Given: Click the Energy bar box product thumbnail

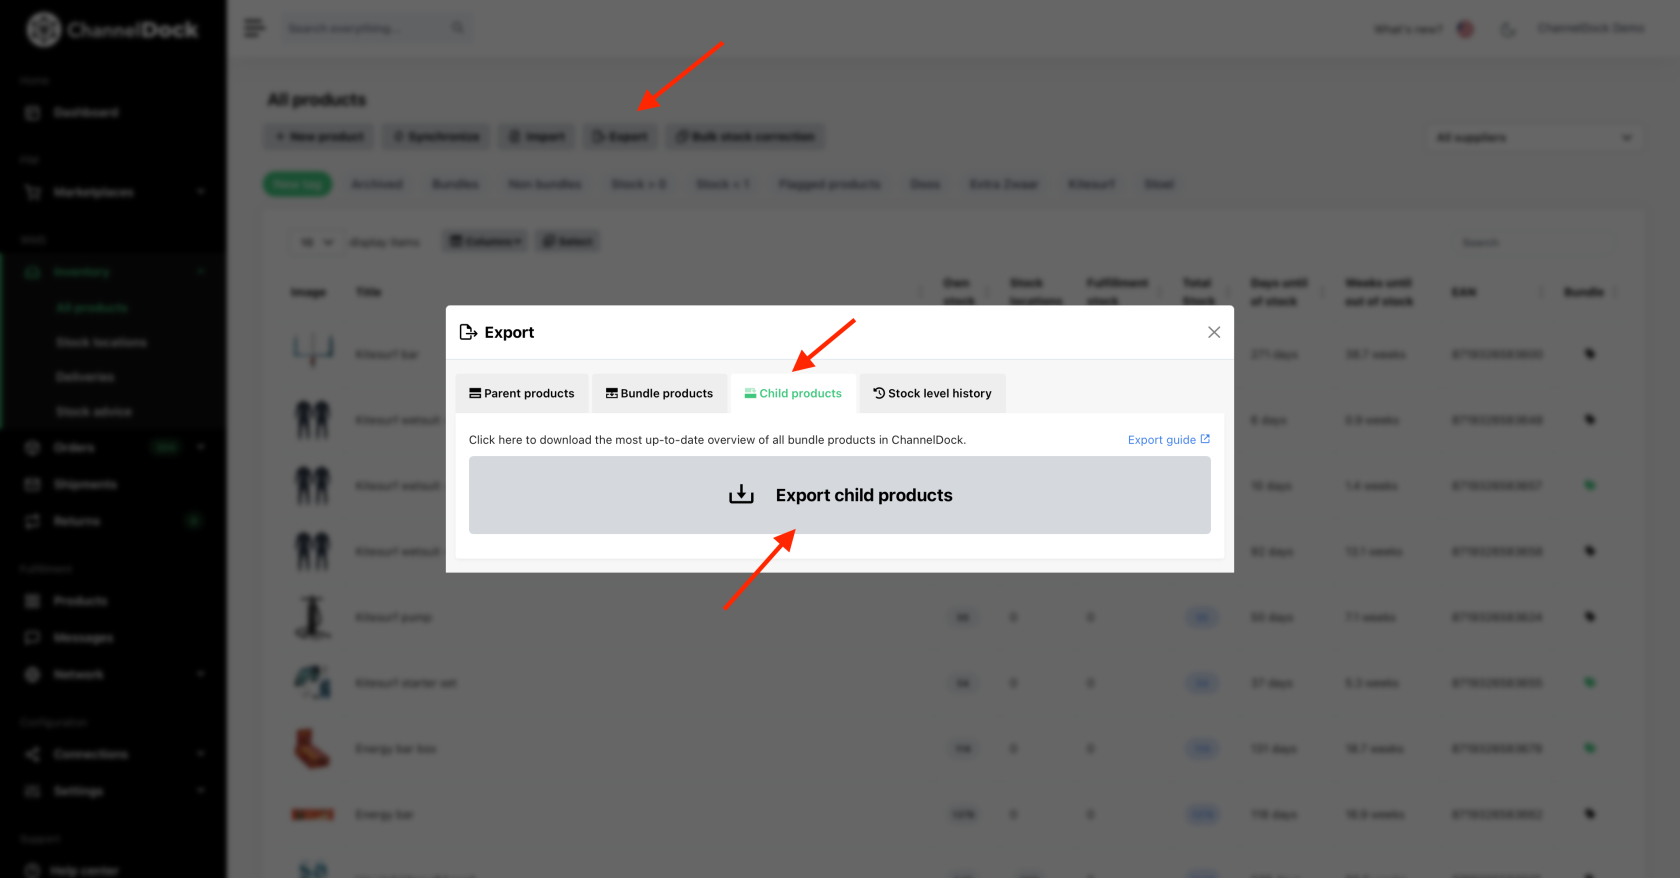Looking at the screenshot, I should pyautogui.click(x=312, y=748).
